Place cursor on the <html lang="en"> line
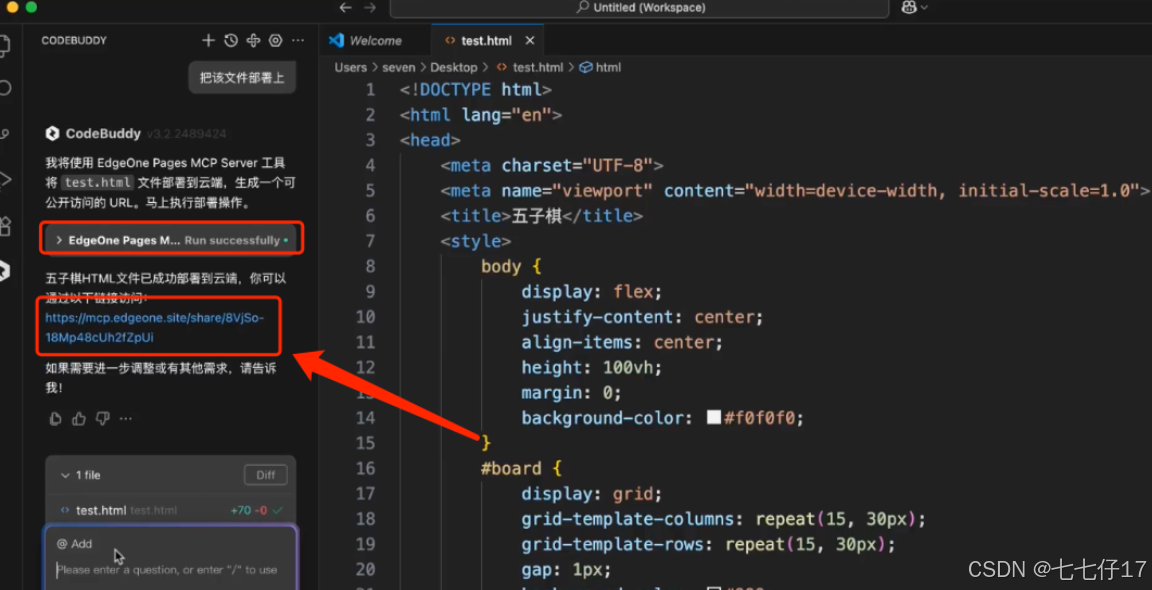The width and height of the screenshot is (1152, 590). [x=480, y=115]
